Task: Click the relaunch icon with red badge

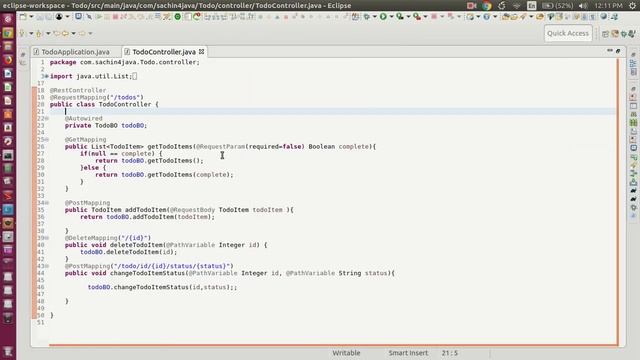Action: [x=197, y=17]
